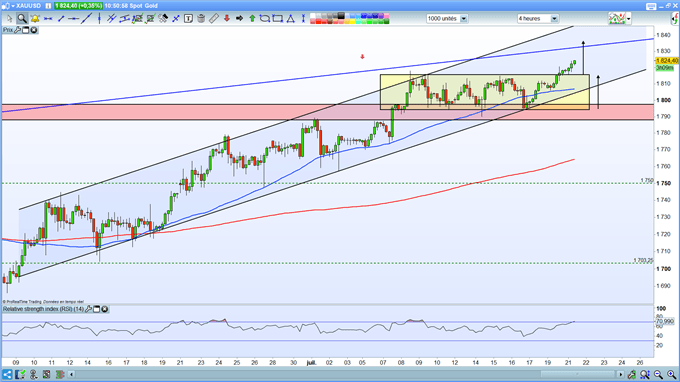Pick the yellow color swatch

point(352,21)
